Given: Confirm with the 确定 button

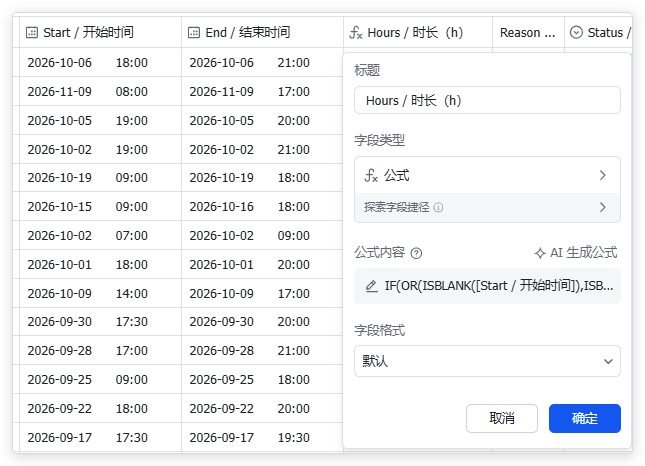Looking at the screenshot, I should 585,418.
